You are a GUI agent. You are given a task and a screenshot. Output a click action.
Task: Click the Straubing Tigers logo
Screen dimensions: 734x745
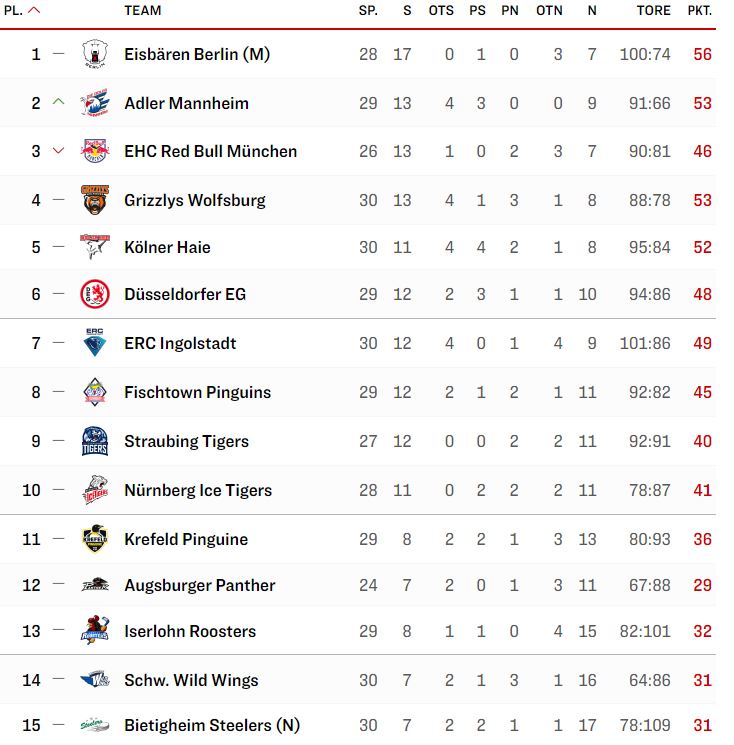95,441
